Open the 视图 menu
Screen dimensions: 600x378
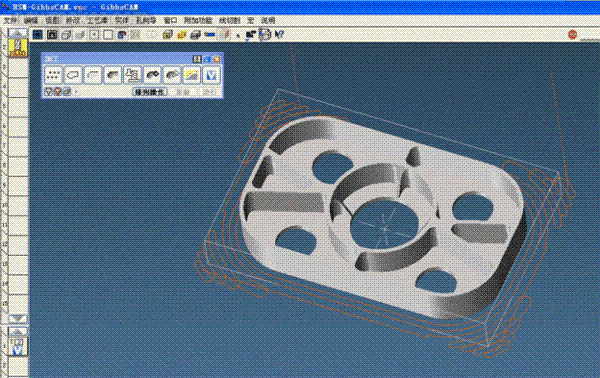52,20
